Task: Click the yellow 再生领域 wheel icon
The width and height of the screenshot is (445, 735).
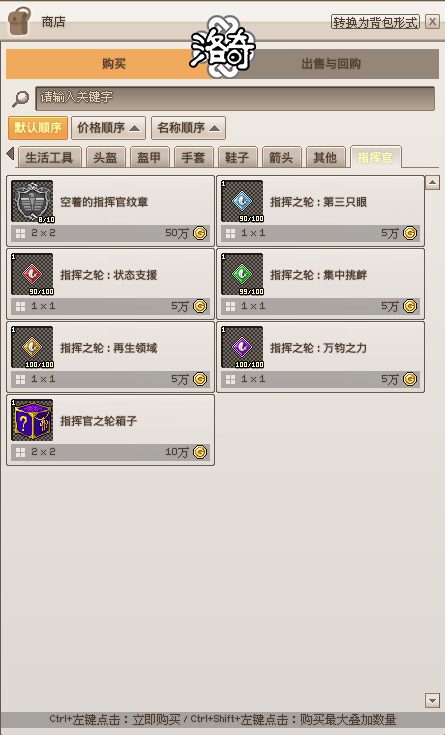Action: 32,347
